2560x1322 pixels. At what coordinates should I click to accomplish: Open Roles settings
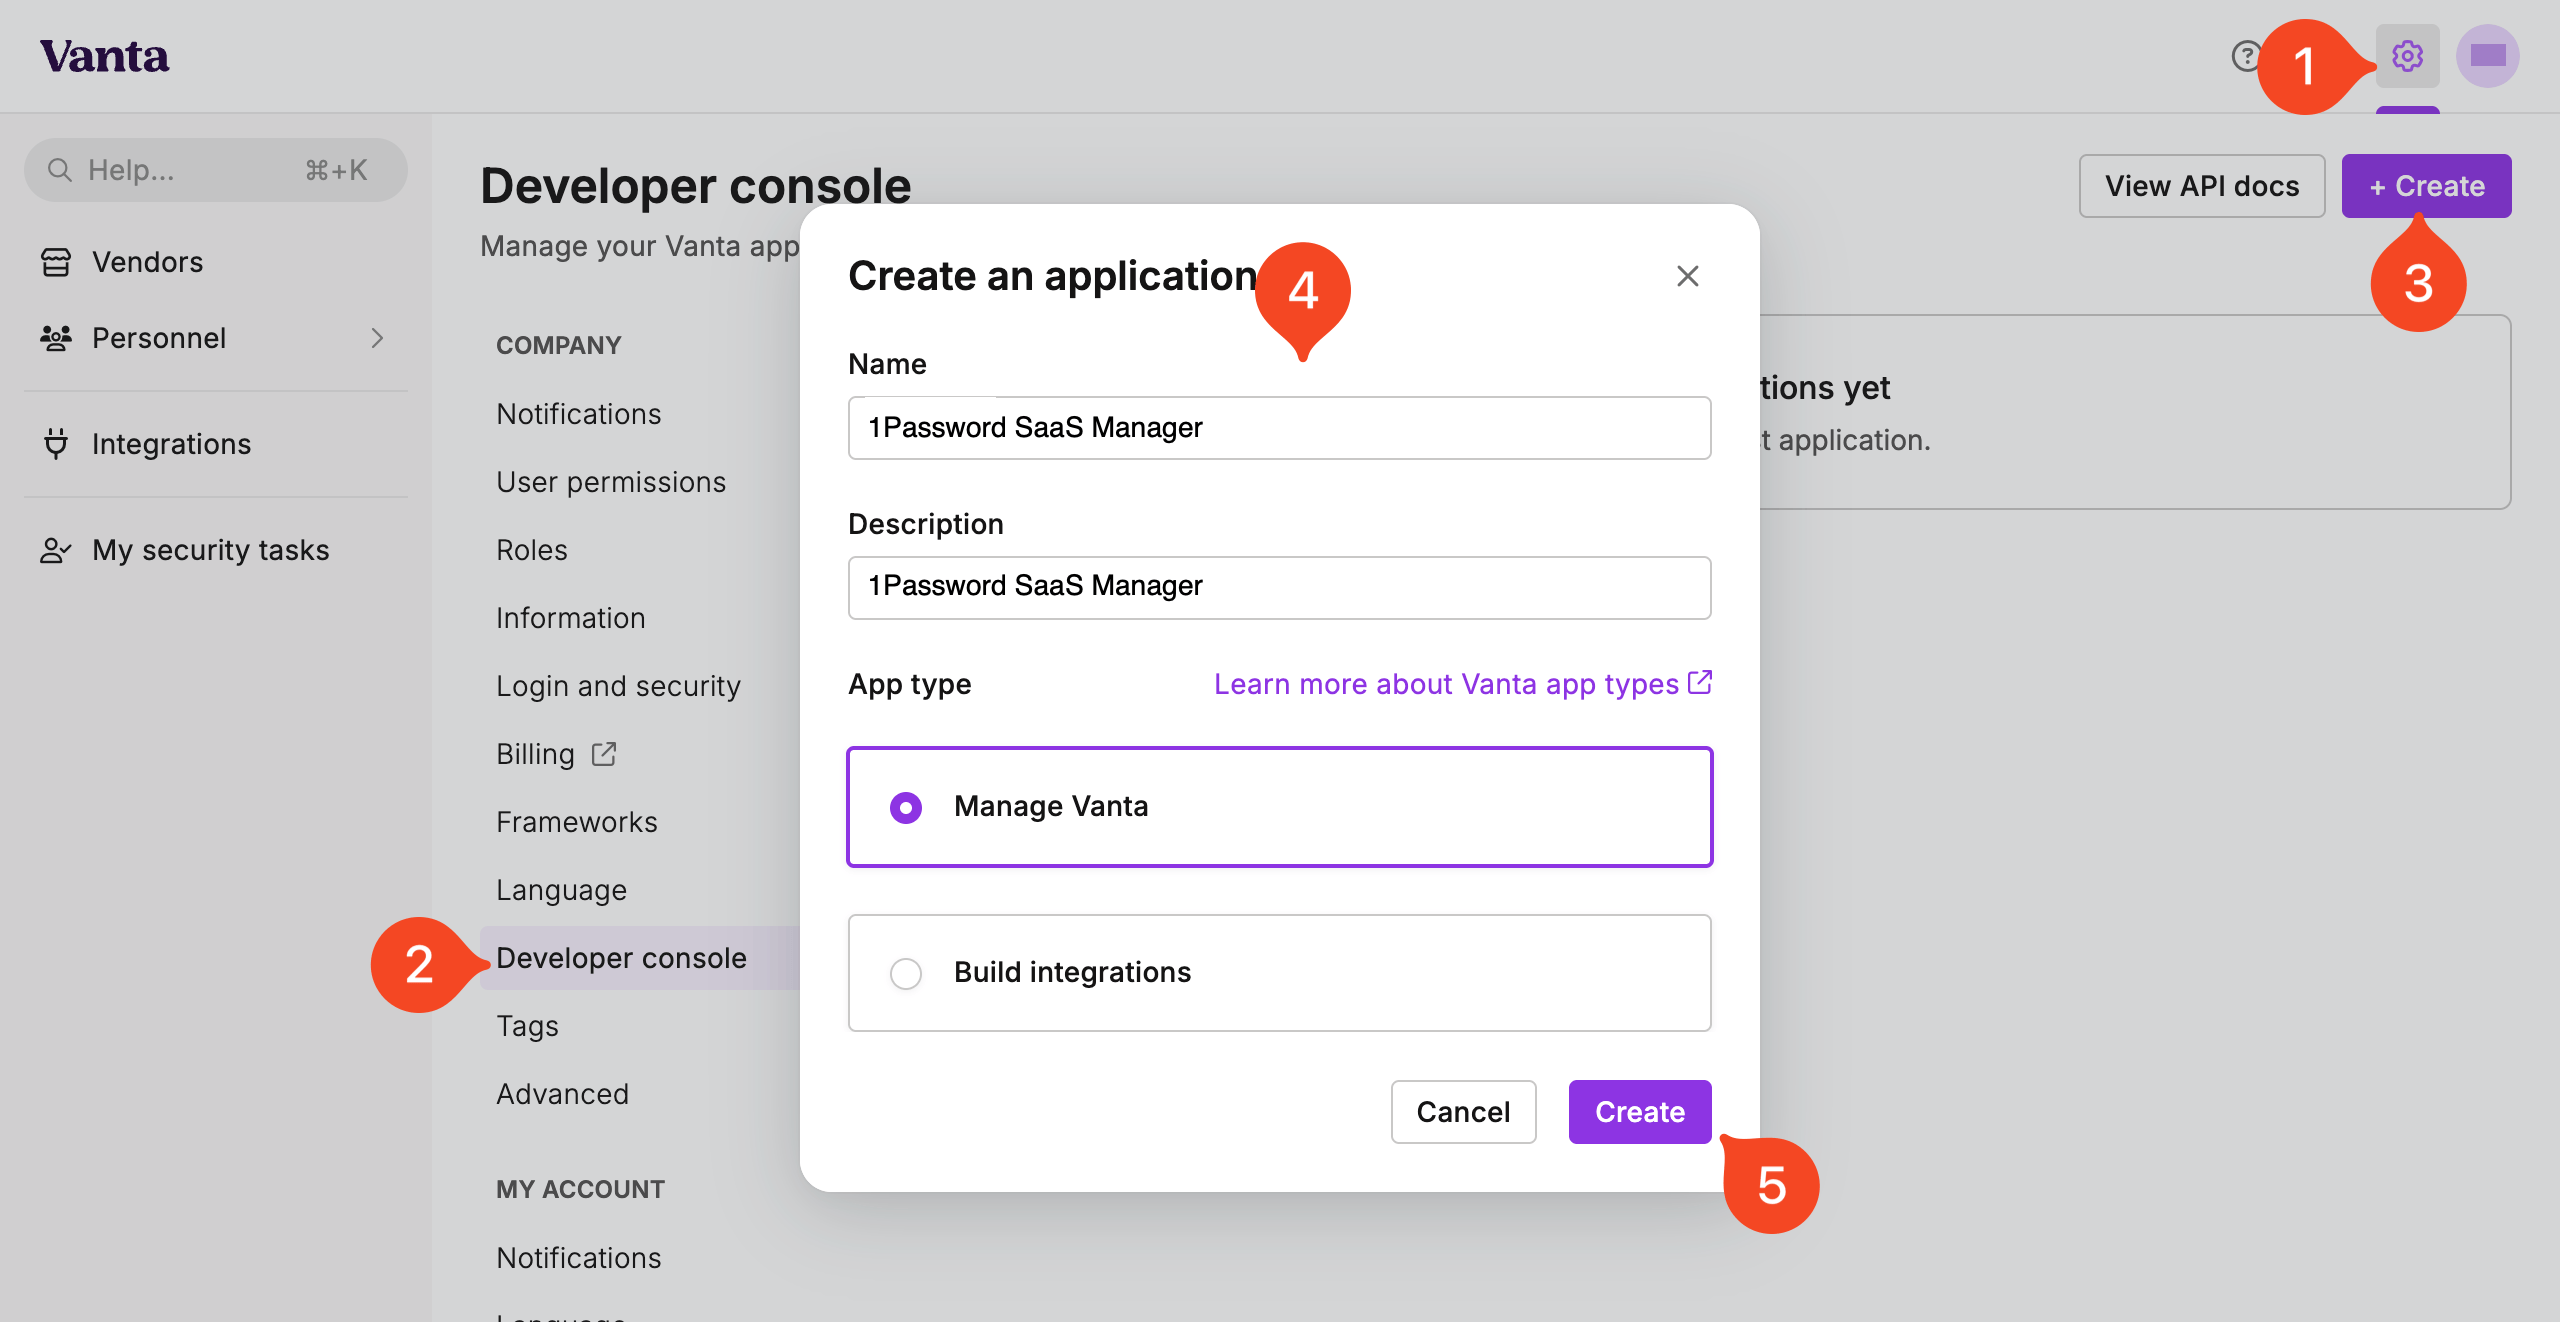(532, 550)
